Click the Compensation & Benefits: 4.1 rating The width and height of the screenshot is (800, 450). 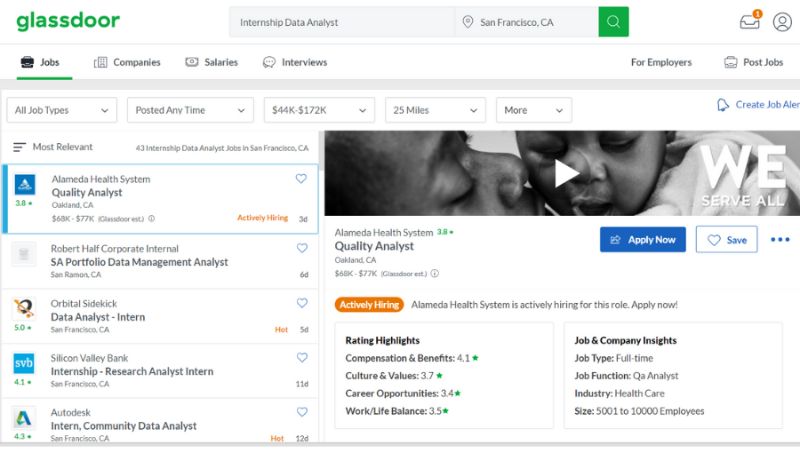point(412,358)
